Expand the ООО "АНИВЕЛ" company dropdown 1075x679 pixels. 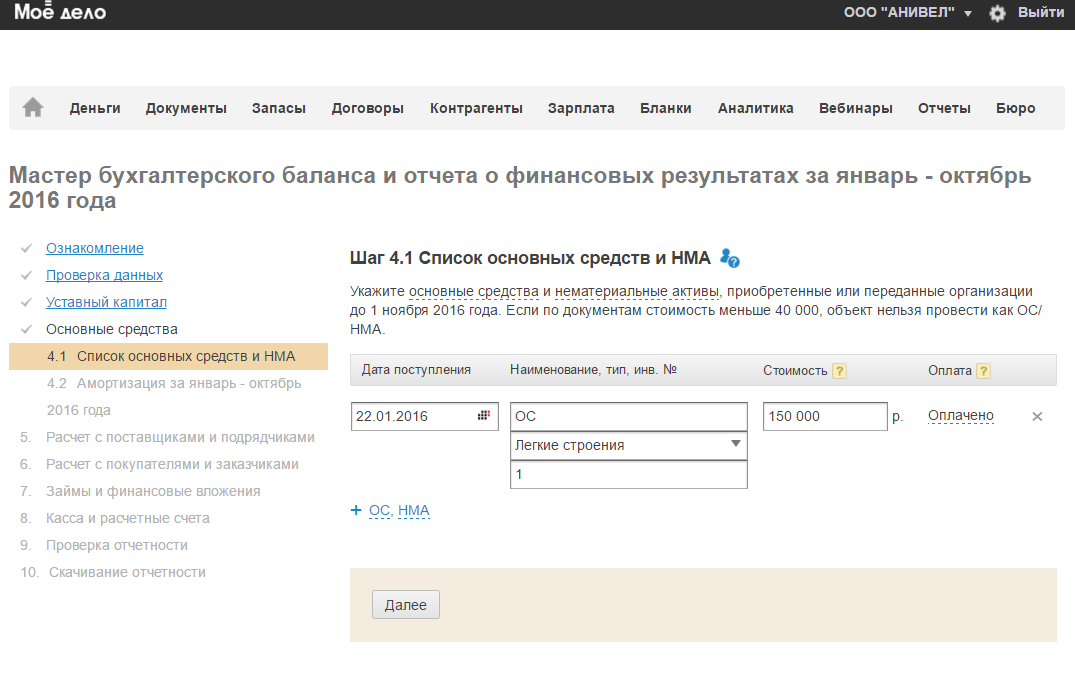coord(907,13)
